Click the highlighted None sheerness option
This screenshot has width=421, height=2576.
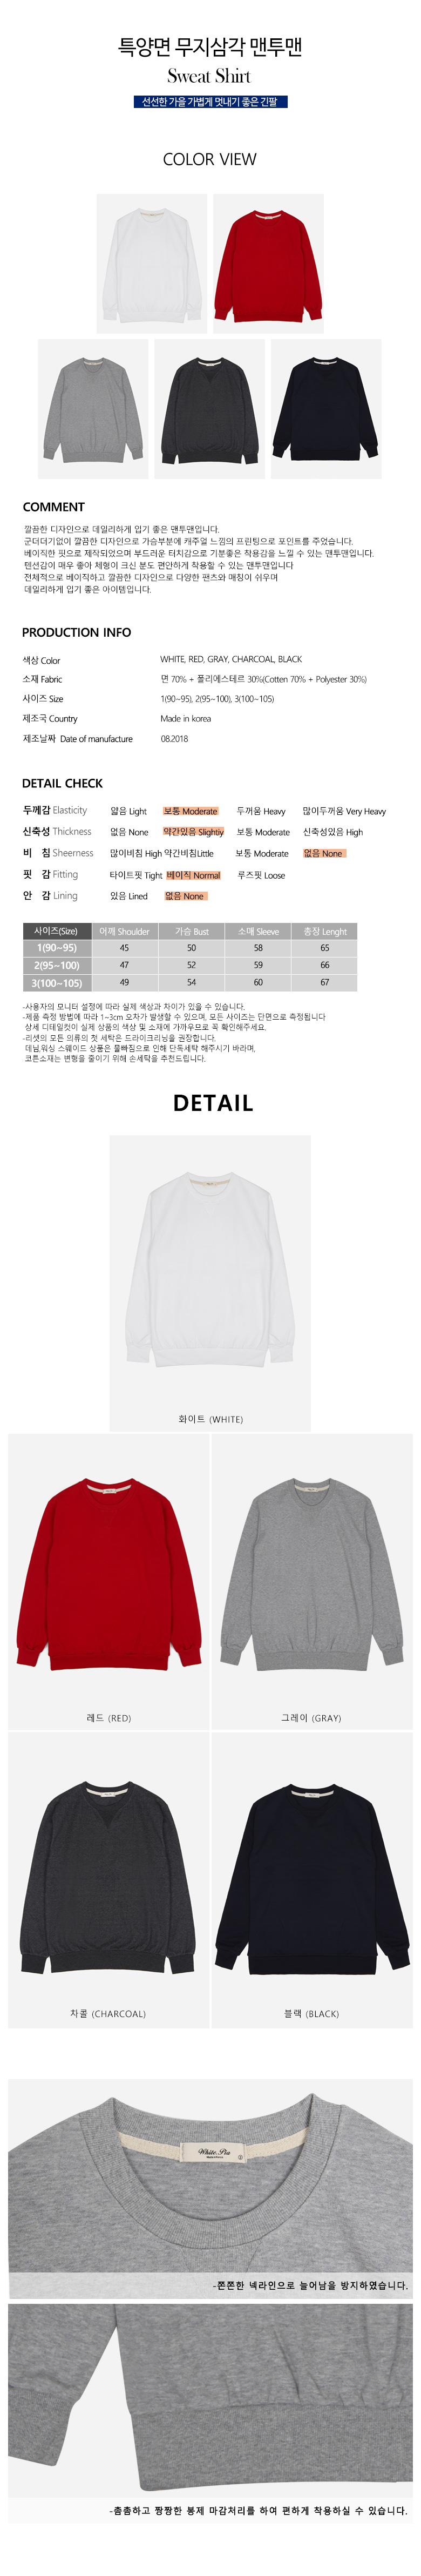(323, 853)
